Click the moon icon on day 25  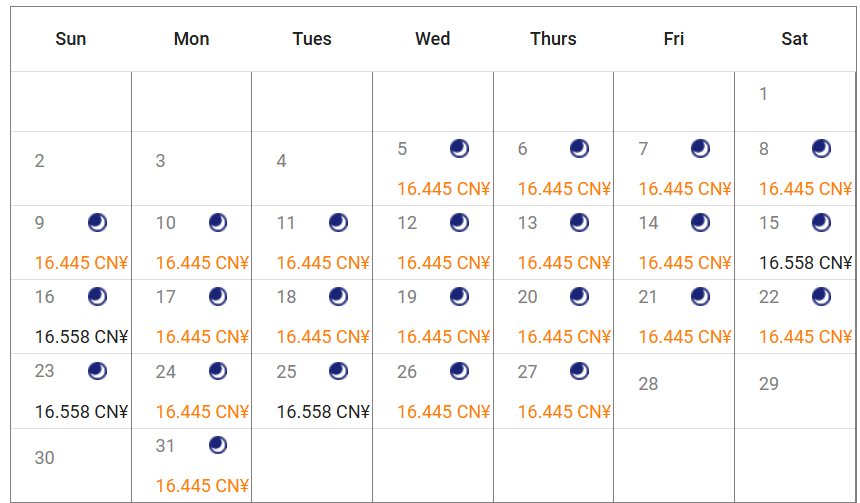coord(339,372)
